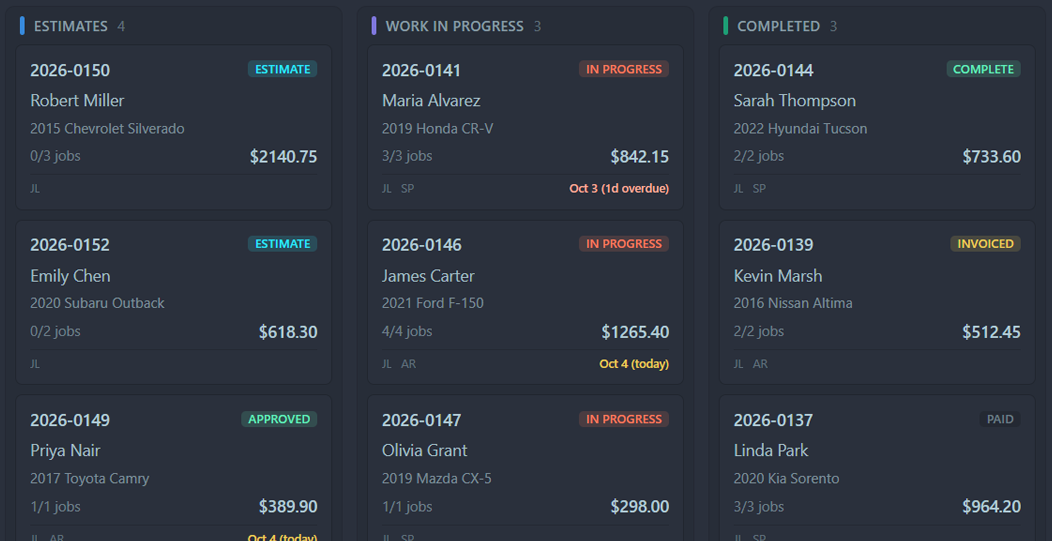
Task: Click AR technician initials on James Carter card
Action: tap(409, 364)
